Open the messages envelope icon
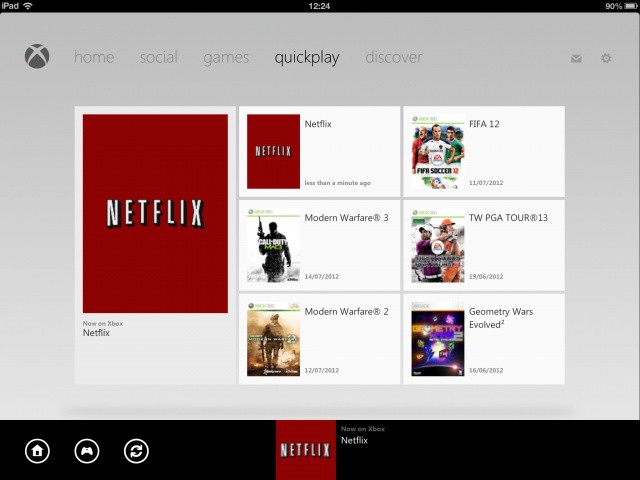640x480 pixels. [576, 59]
